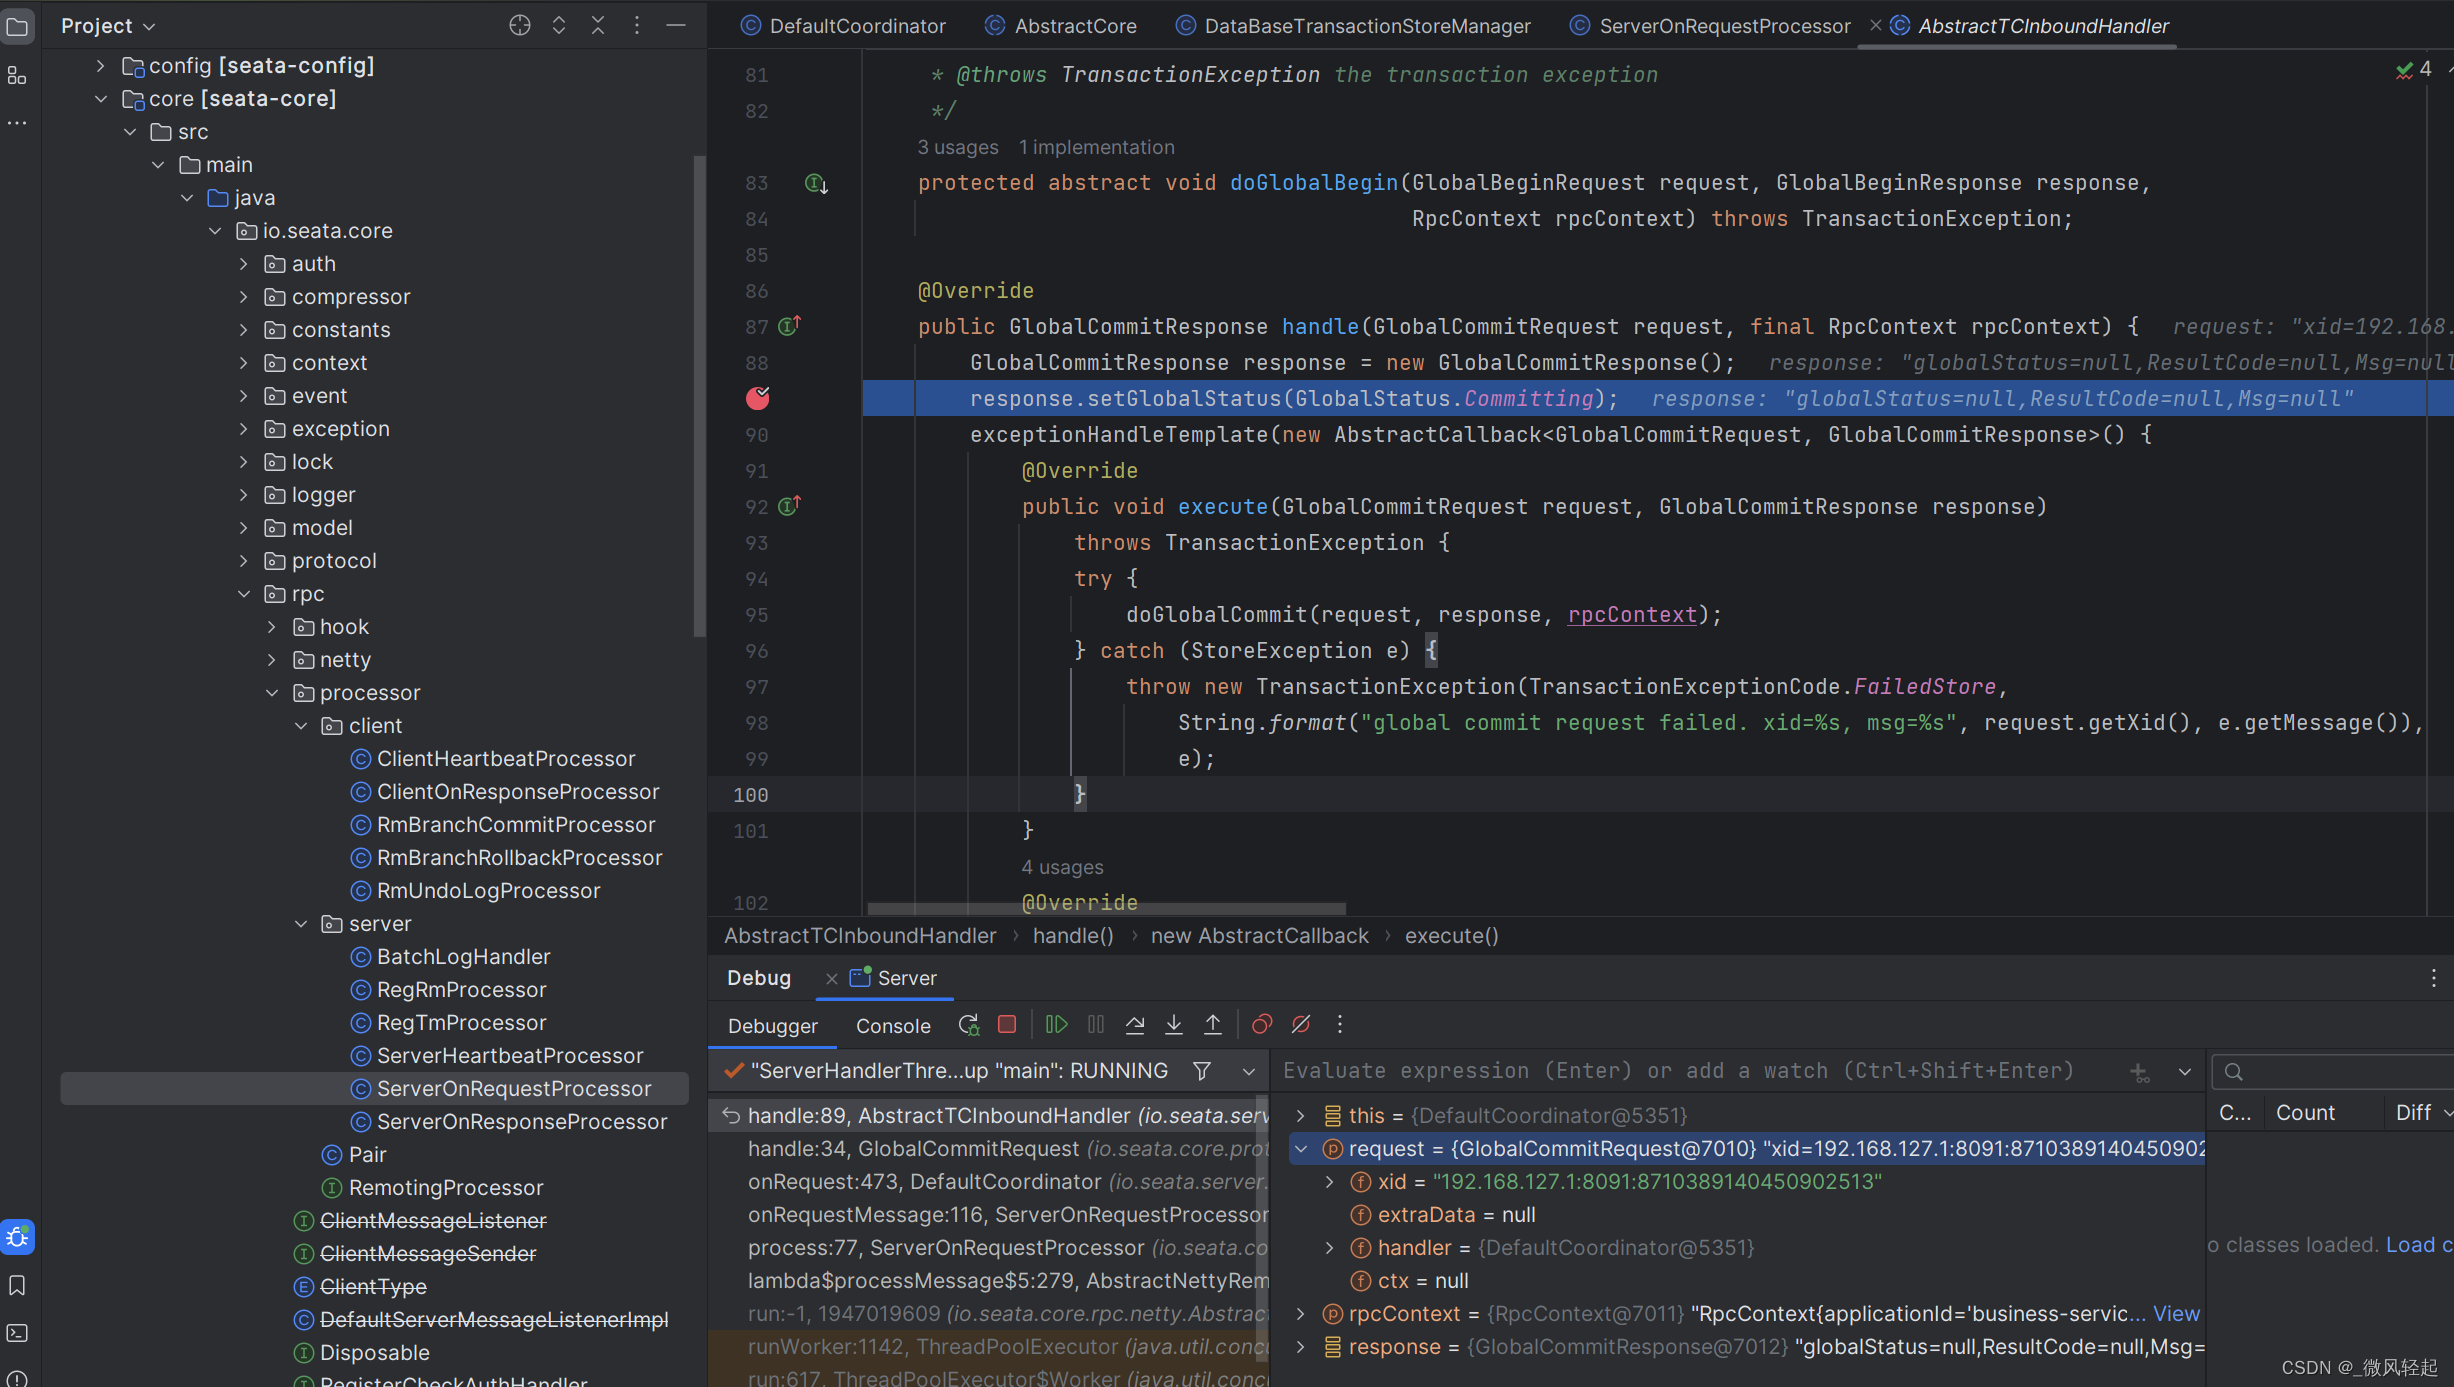Filter threads with funnel icon

click(x=1202, y=1071)
